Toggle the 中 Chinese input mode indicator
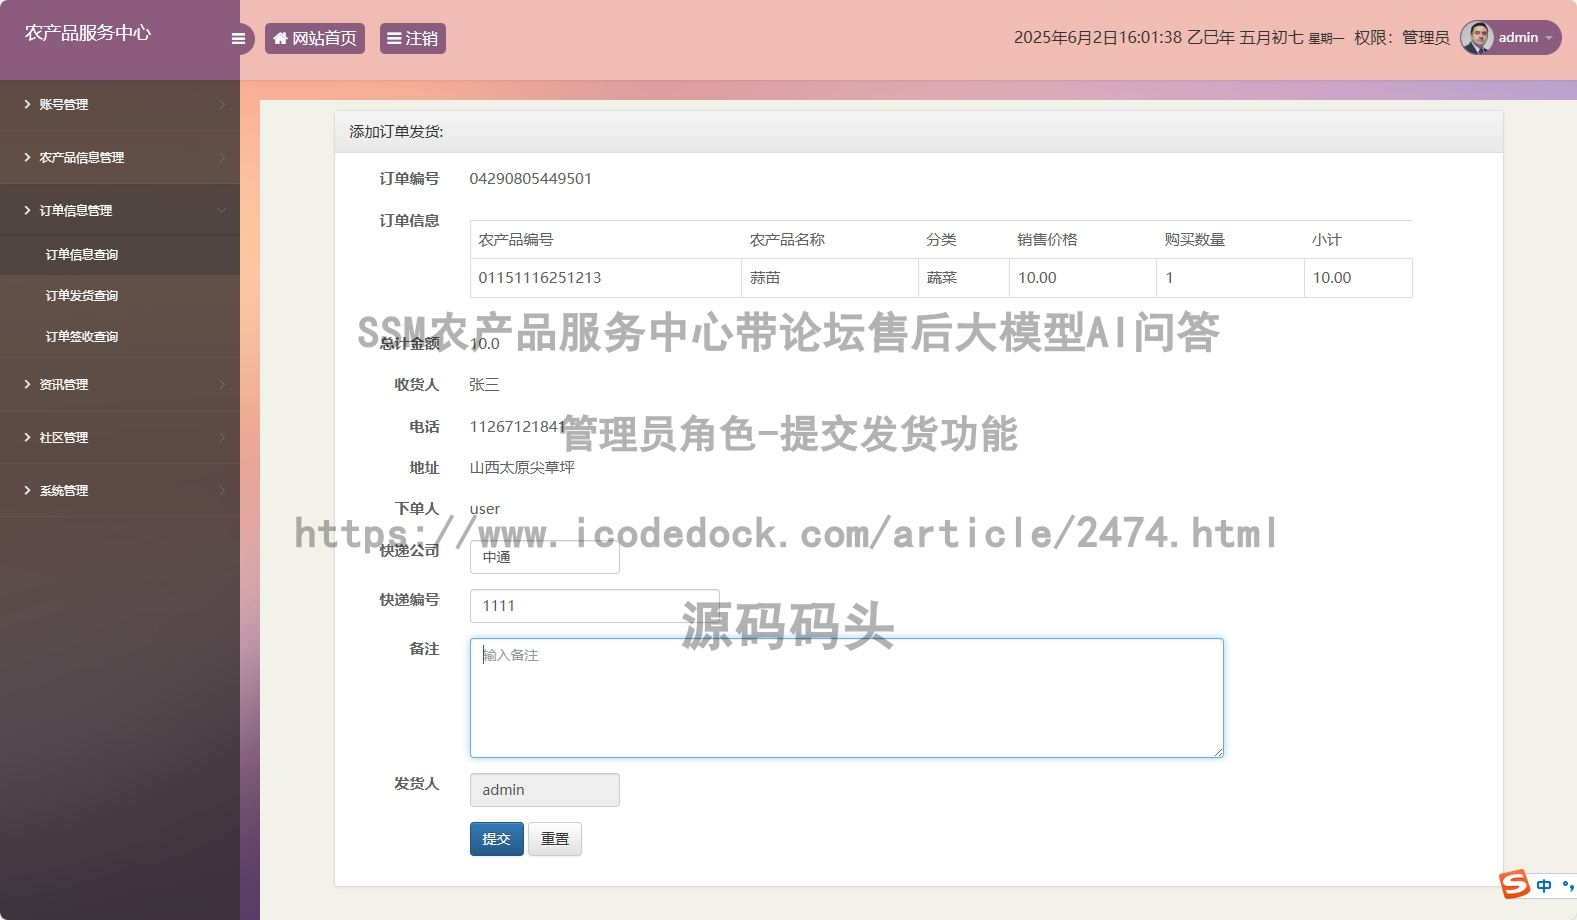Screen dimensions: 1577x920 tap(1544, 886)
